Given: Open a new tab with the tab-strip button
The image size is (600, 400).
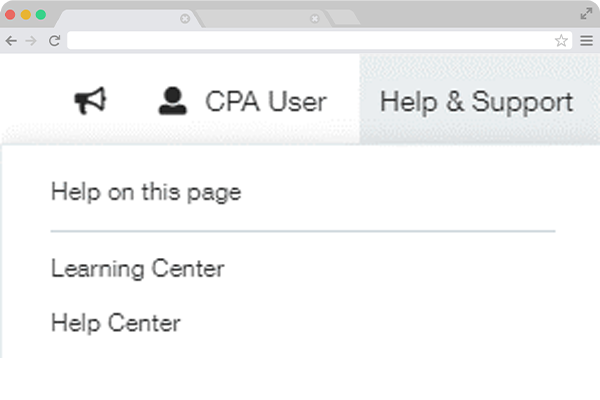Looking at the screenshot, I should 343,18.
